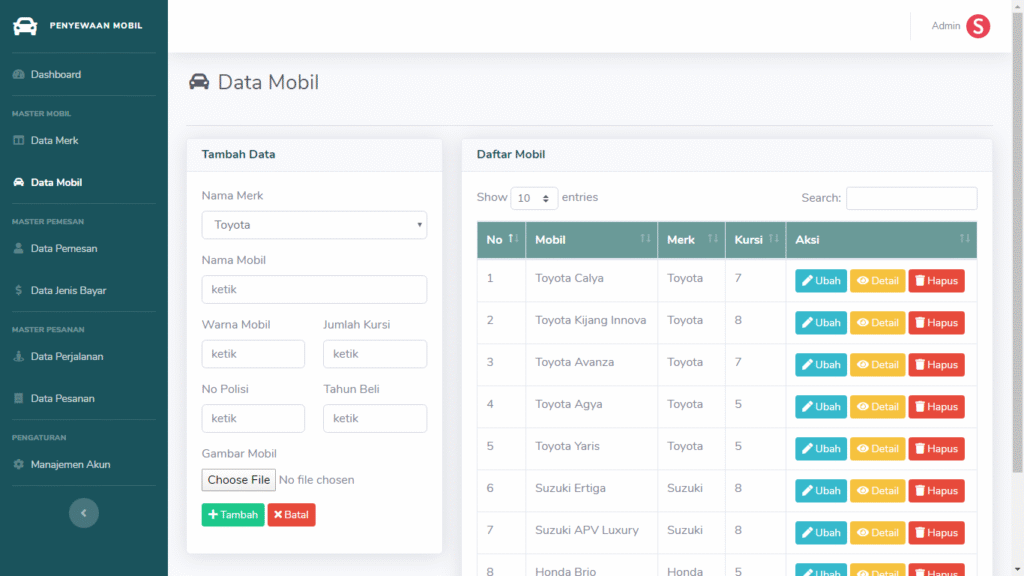View Detail of Toyota Calya
The width and height of the screenshot is (1024, 576).
878,281
